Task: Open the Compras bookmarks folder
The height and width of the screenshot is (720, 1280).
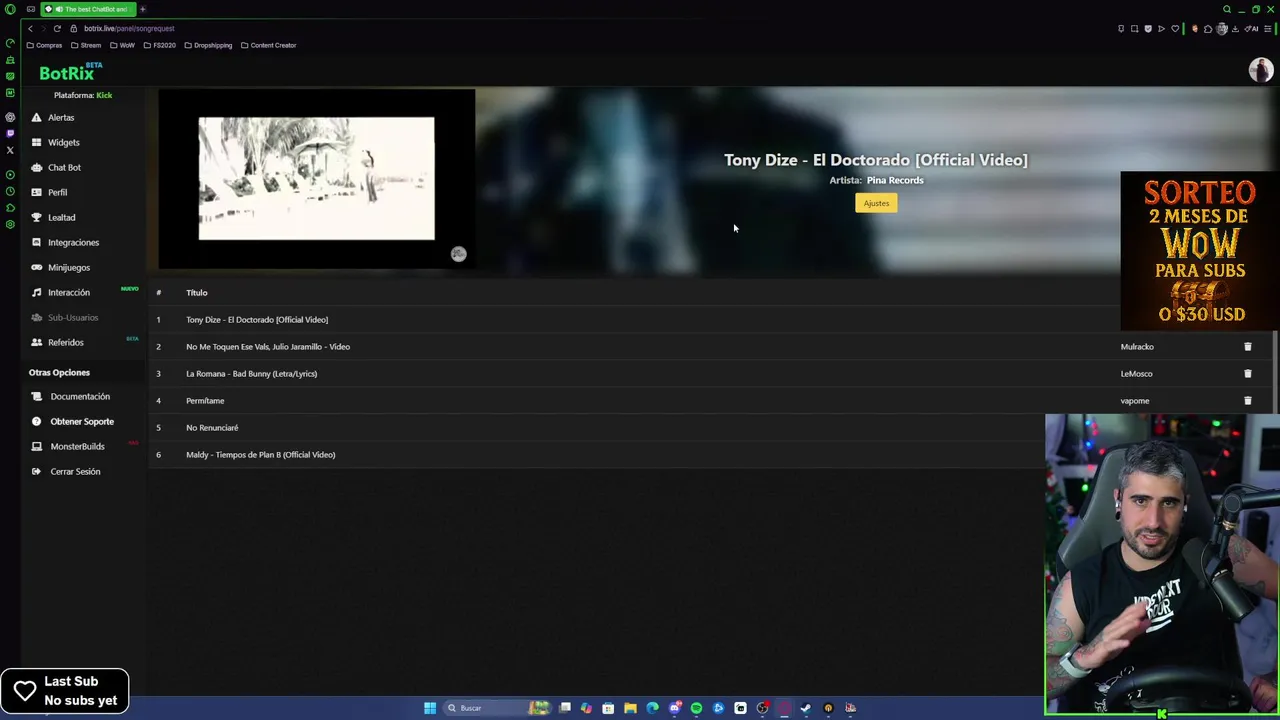Action: coord(44,45)
